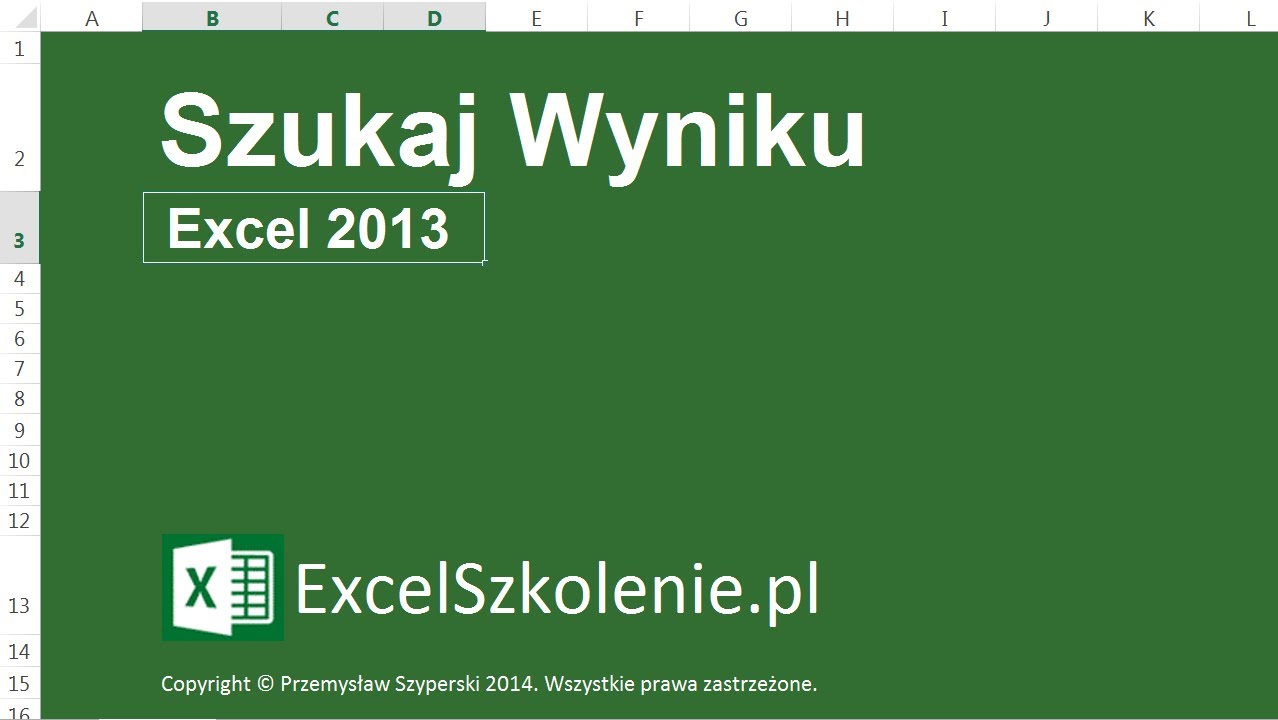
Task: Select column A header
Action: 92,17
